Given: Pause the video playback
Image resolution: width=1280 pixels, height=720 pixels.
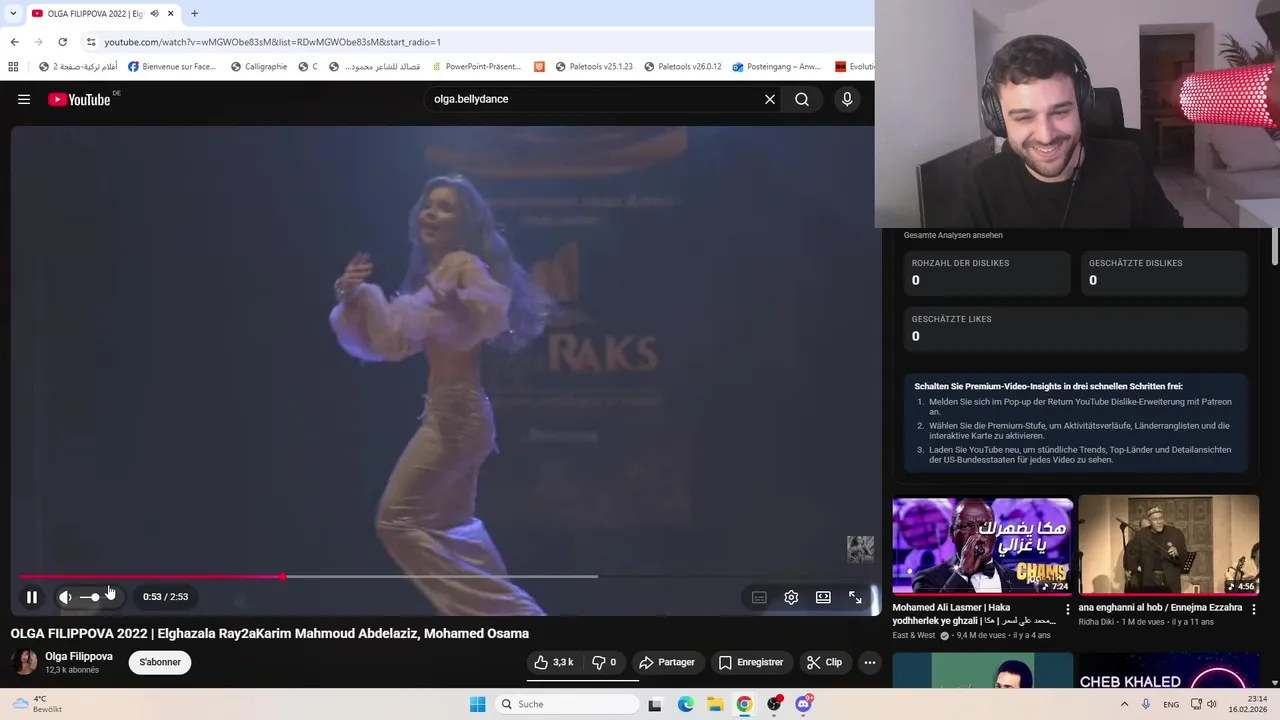Looking at the screenshot, I should coord(32,597).
